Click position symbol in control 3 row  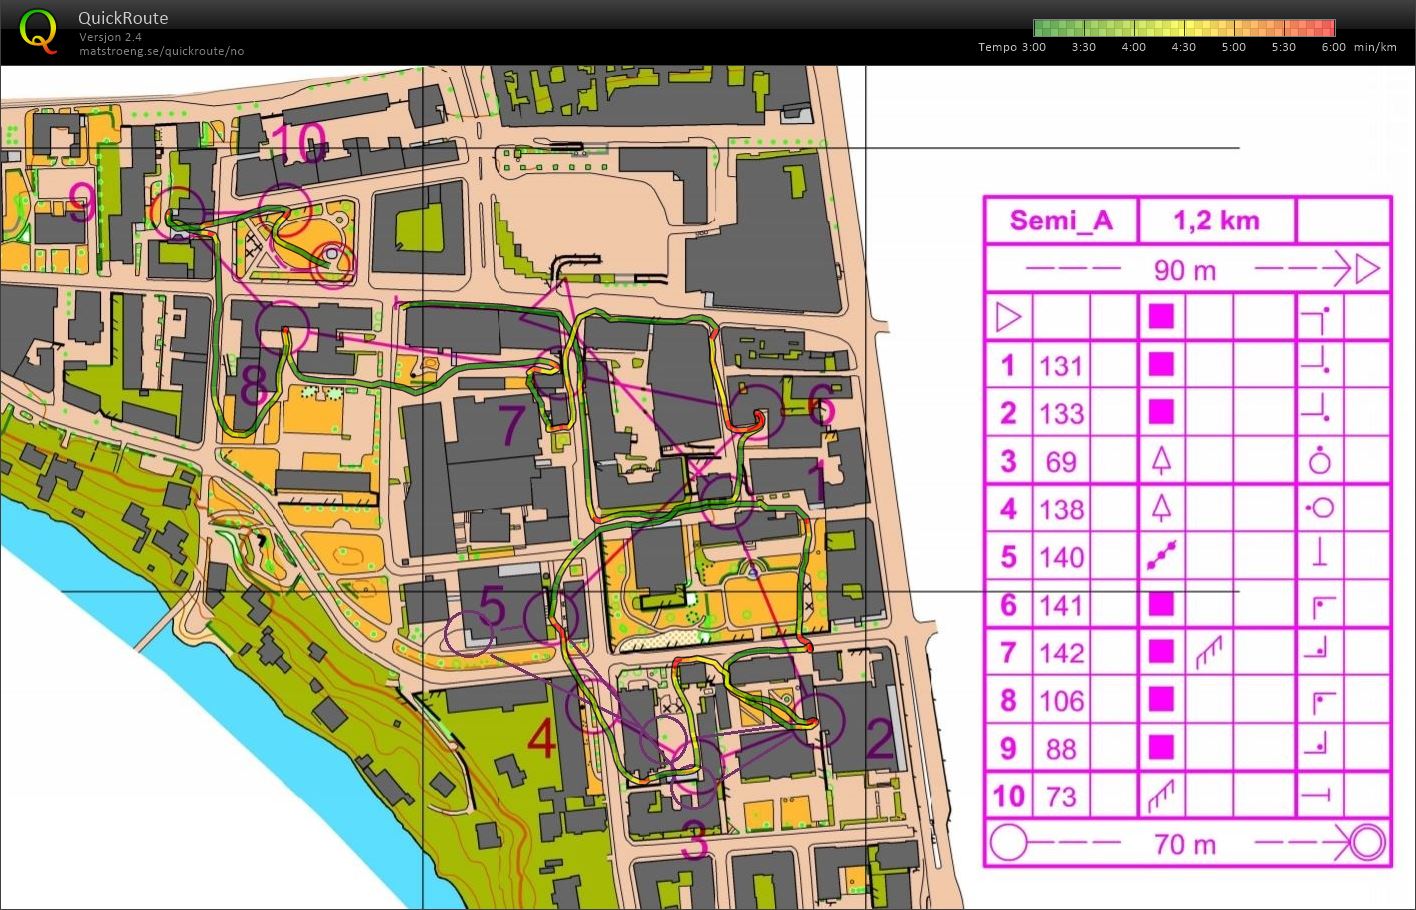(1320, 460)
